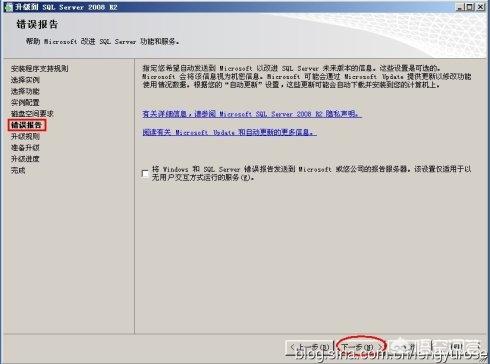This screenshot has width=490, height=364.
Task: Select the 升级规则 step in sidebar
Action: pyautogui.click(x=25, y=136)
